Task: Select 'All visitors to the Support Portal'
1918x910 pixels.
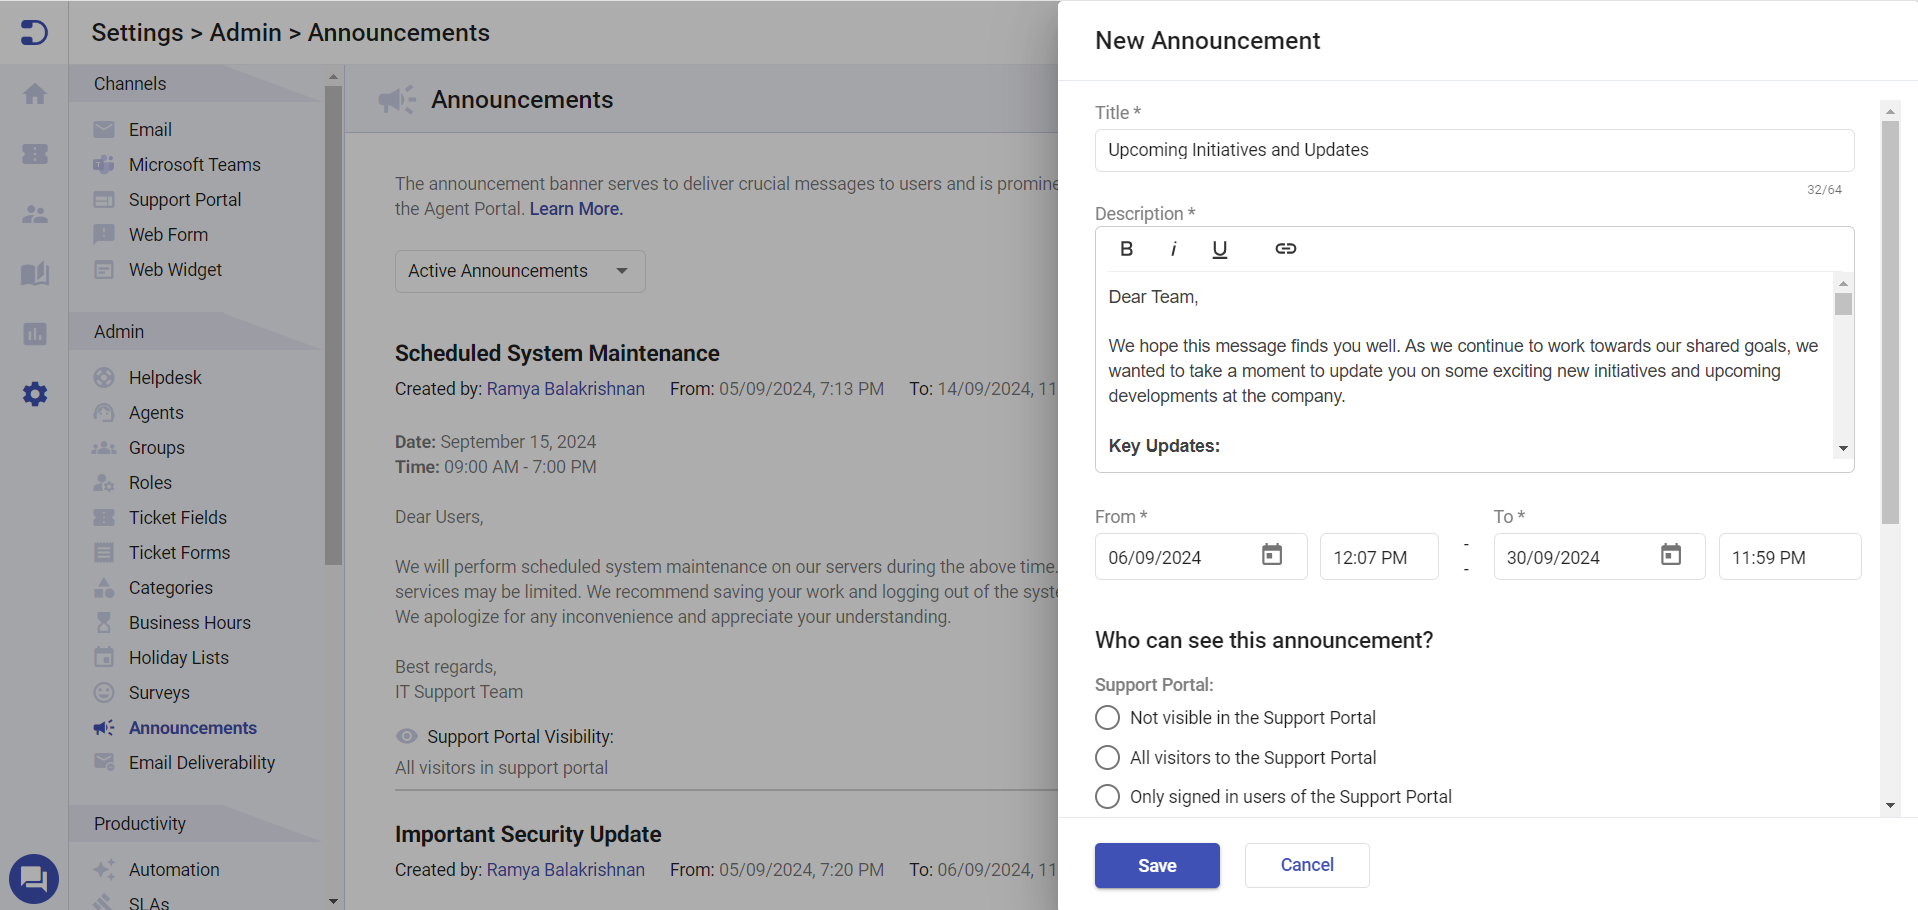Action: (x=1107, y=757)
